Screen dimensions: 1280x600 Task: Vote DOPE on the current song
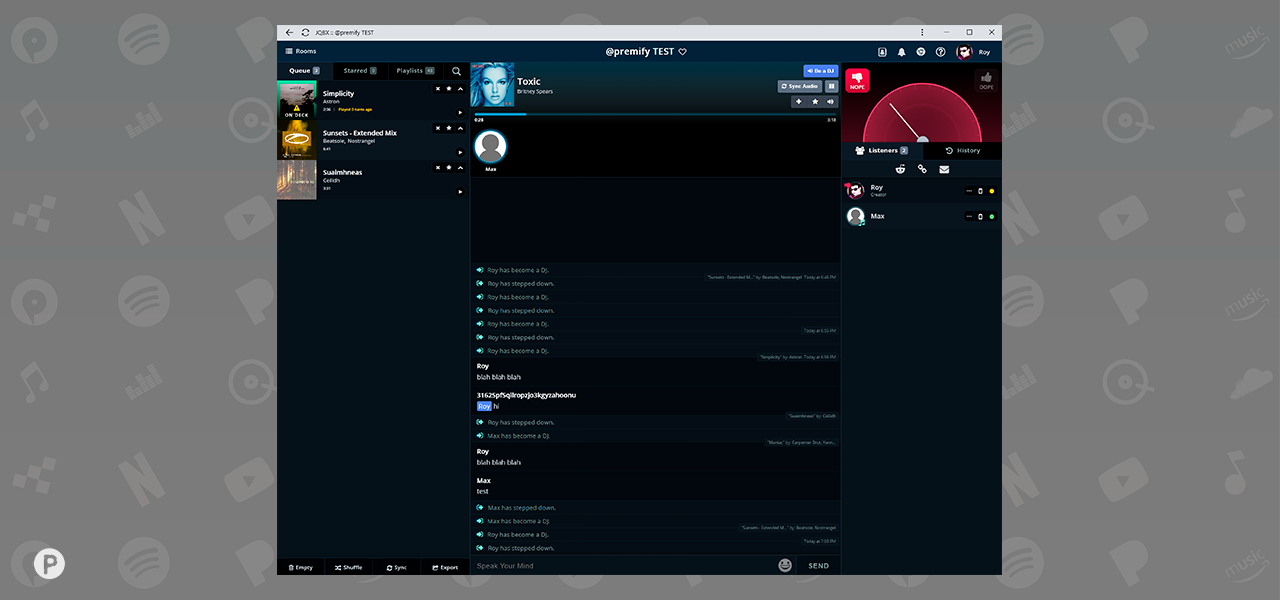click(x=986, y=80)
